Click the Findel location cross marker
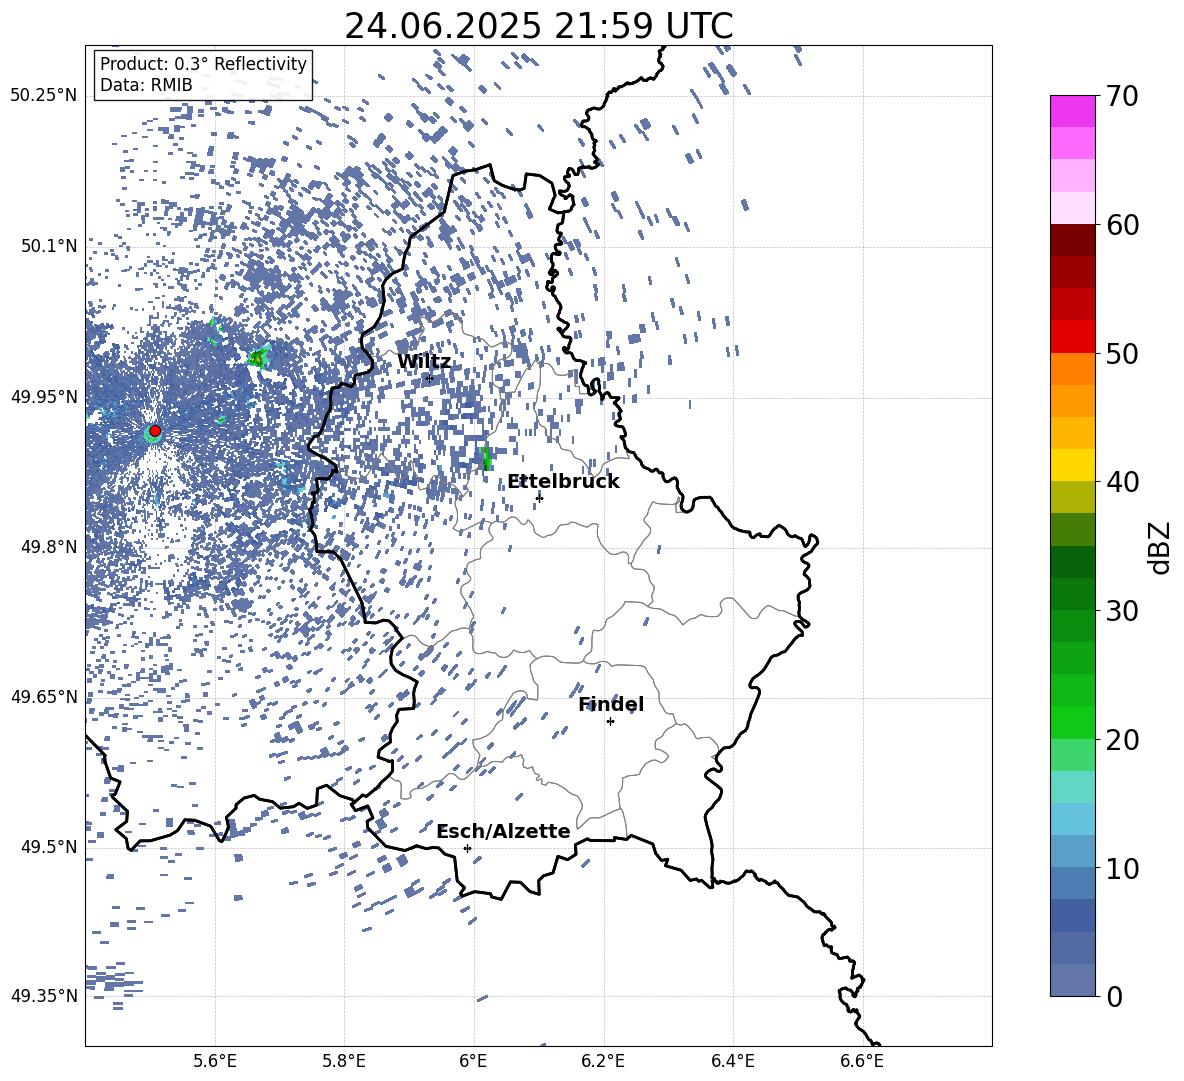Screen dimensions: 1184x1081 (x=610, y=722)
